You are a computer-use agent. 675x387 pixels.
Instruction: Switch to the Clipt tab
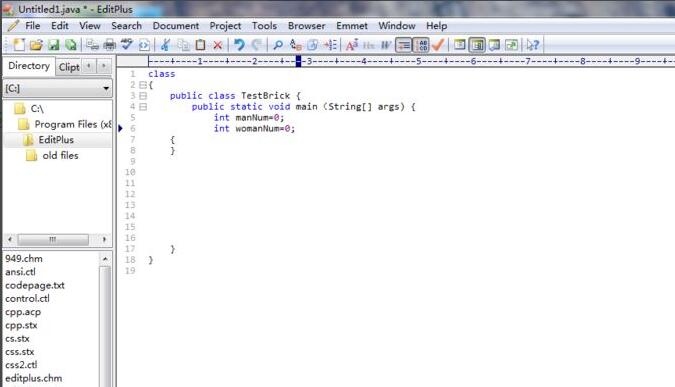(x=69, y=67)
